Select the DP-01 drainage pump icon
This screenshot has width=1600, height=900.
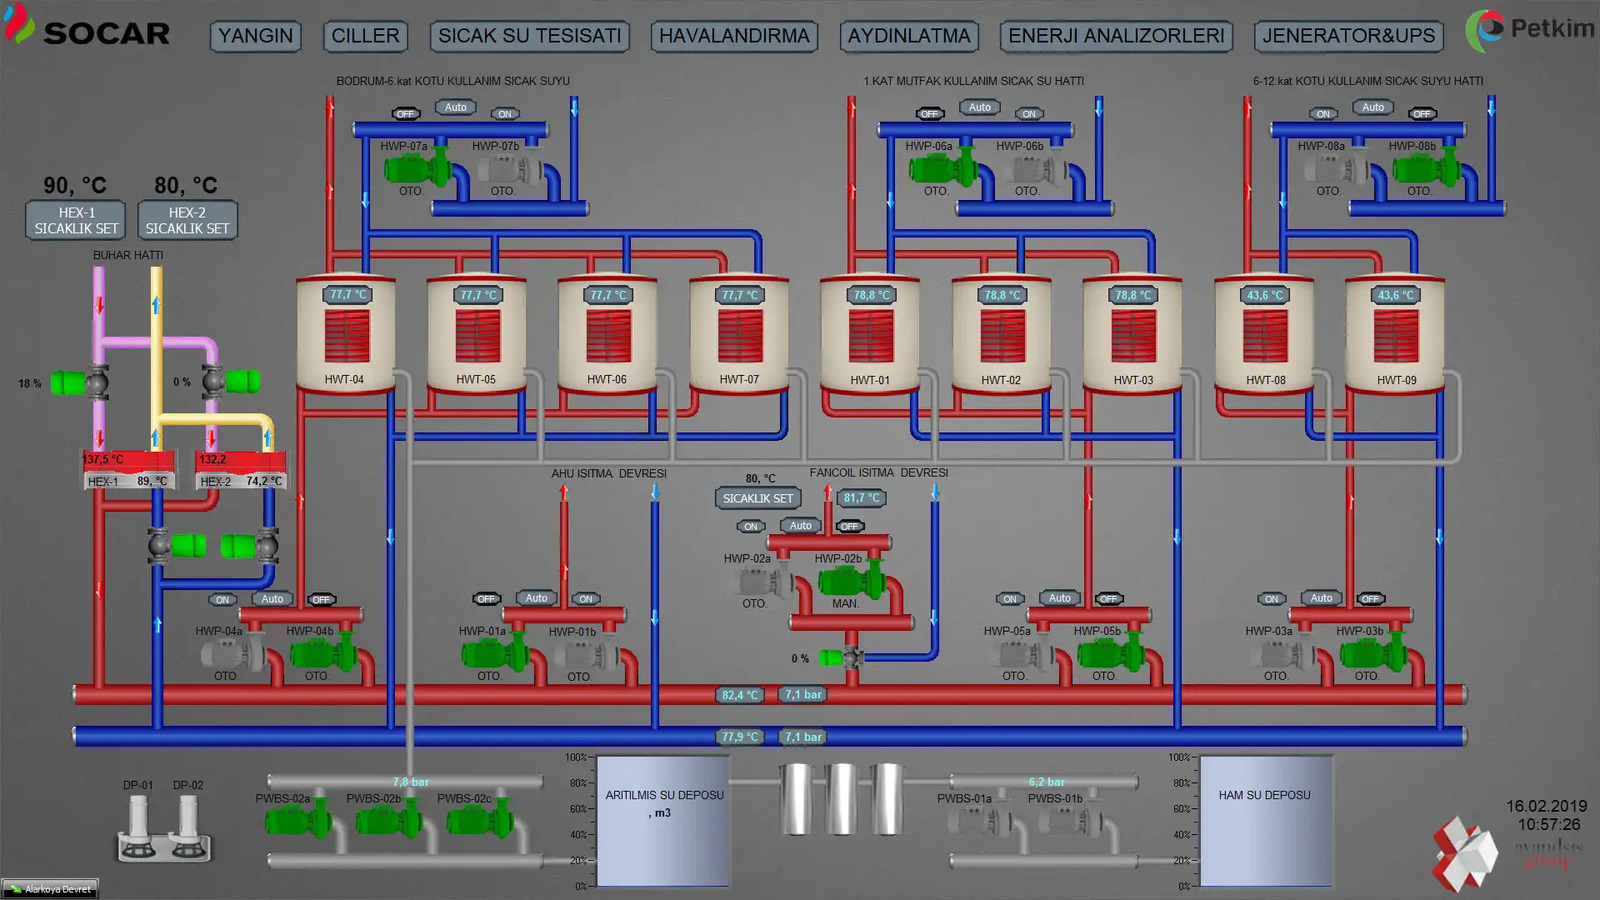pyautogui.click(x=139, y=826)
